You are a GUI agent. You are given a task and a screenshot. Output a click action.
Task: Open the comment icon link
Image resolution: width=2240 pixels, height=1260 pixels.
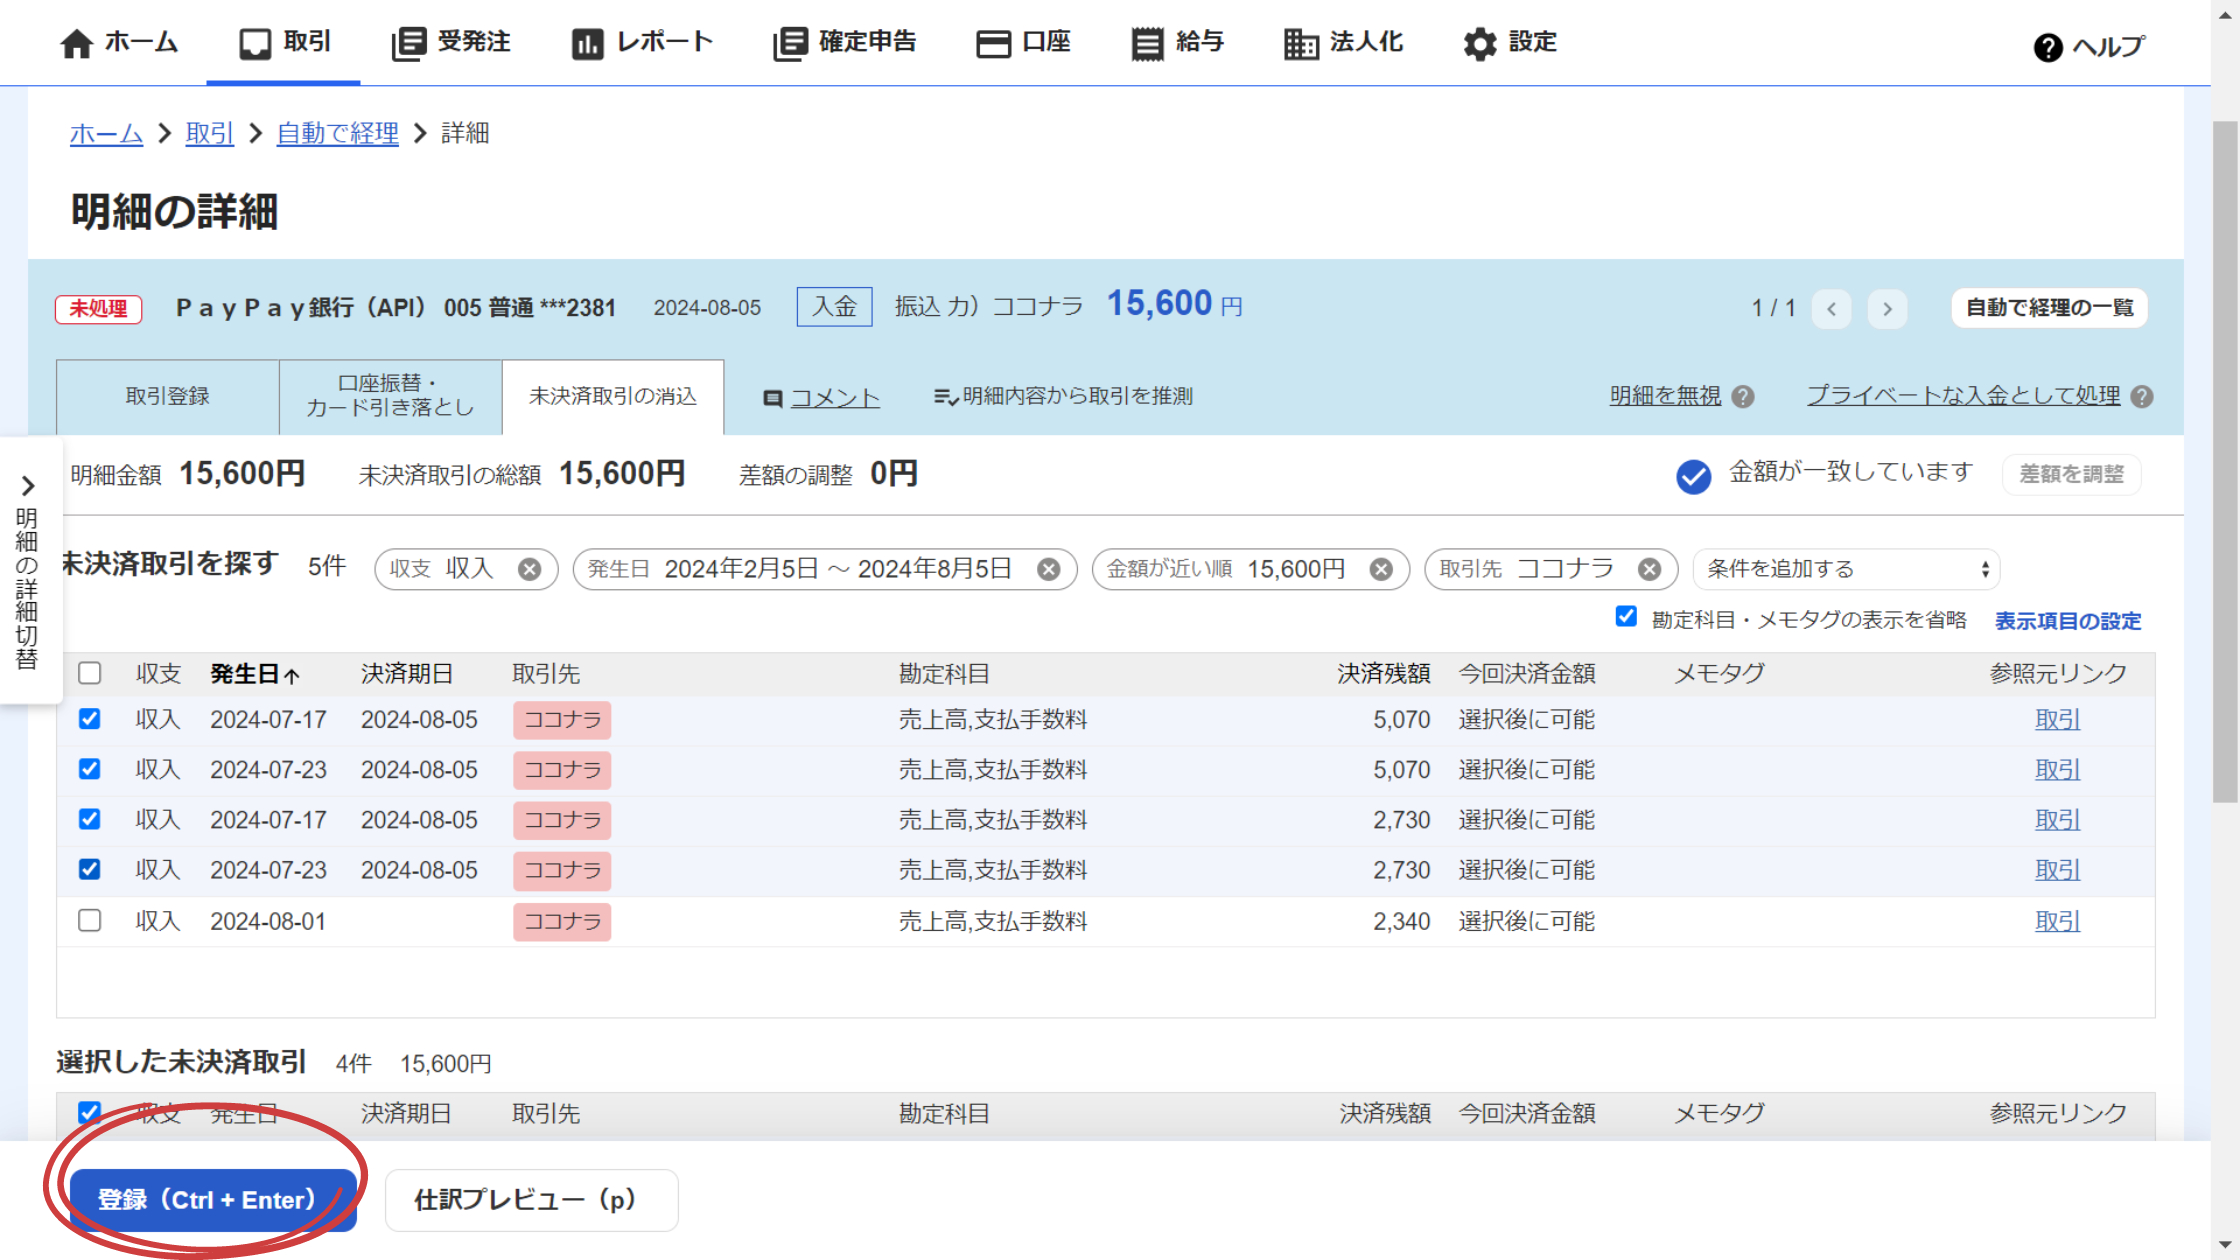773,398
